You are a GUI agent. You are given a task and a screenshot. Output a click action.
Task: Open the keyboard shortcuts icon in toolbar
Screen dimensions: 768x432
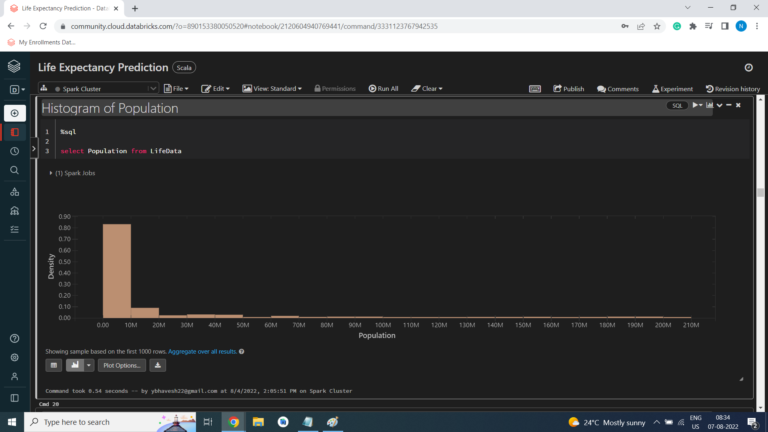click(x=535, y=88)
